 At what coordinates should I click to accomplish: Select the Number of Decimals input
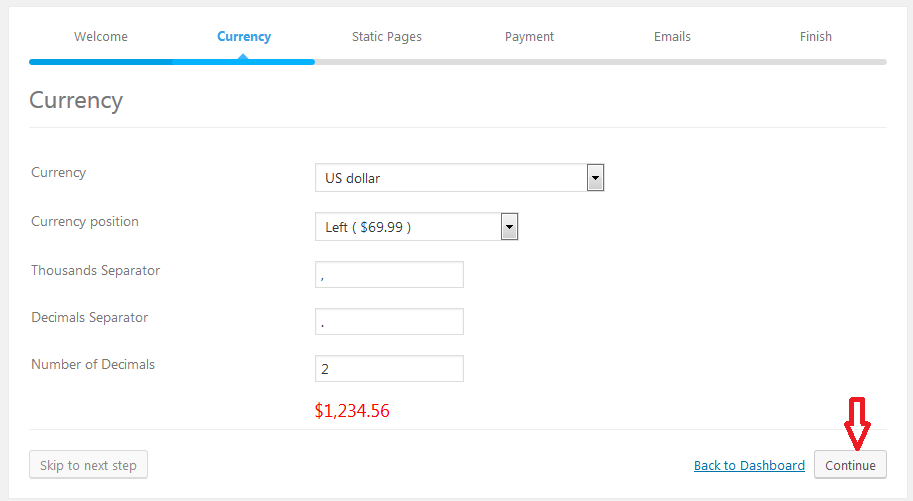[x=389, y=369]
